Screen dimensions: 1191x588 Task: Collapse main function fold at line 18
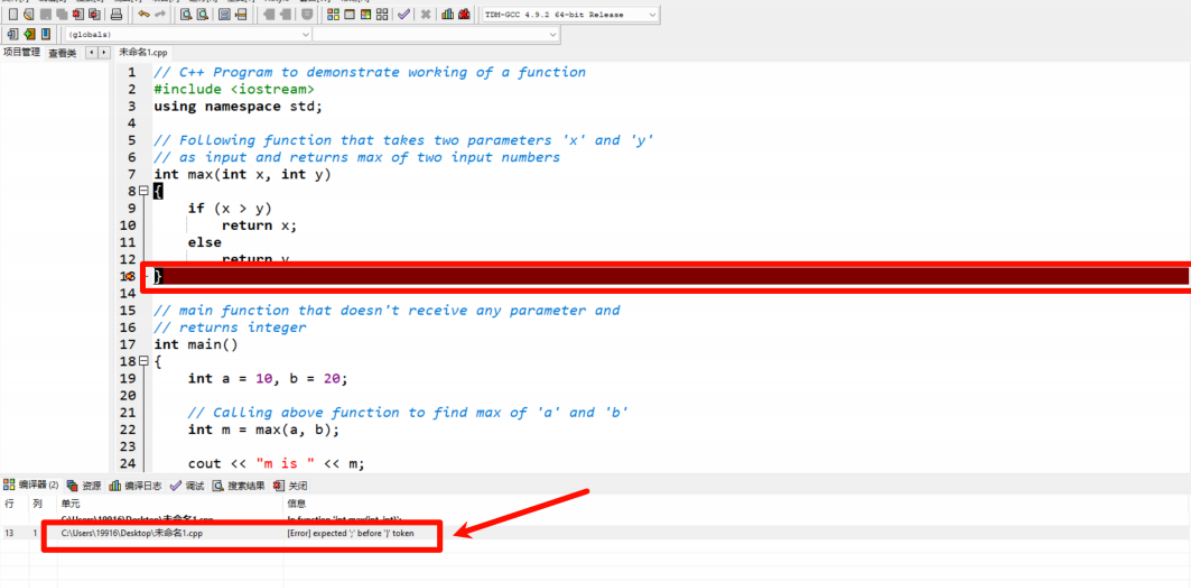pyautogui.click(x=144, y=361)
